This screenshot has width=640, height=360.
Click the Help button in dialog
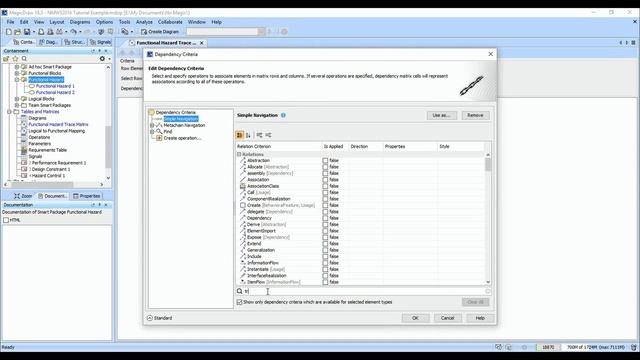tap(480, 318)
